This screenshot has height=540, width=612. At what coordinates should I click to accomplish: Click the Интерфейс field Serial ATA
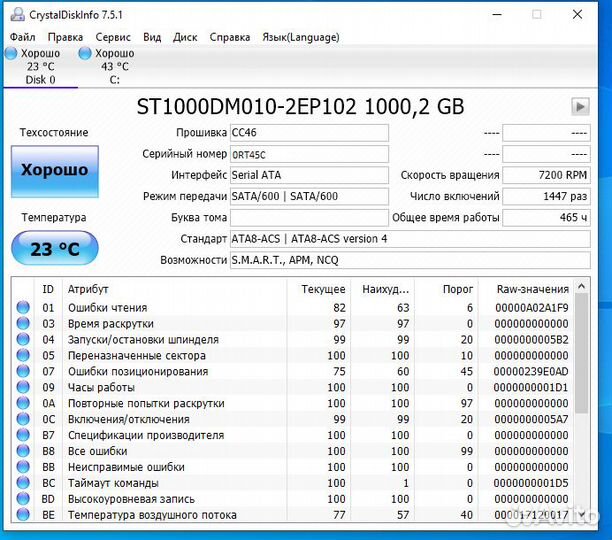pos(309,175)
